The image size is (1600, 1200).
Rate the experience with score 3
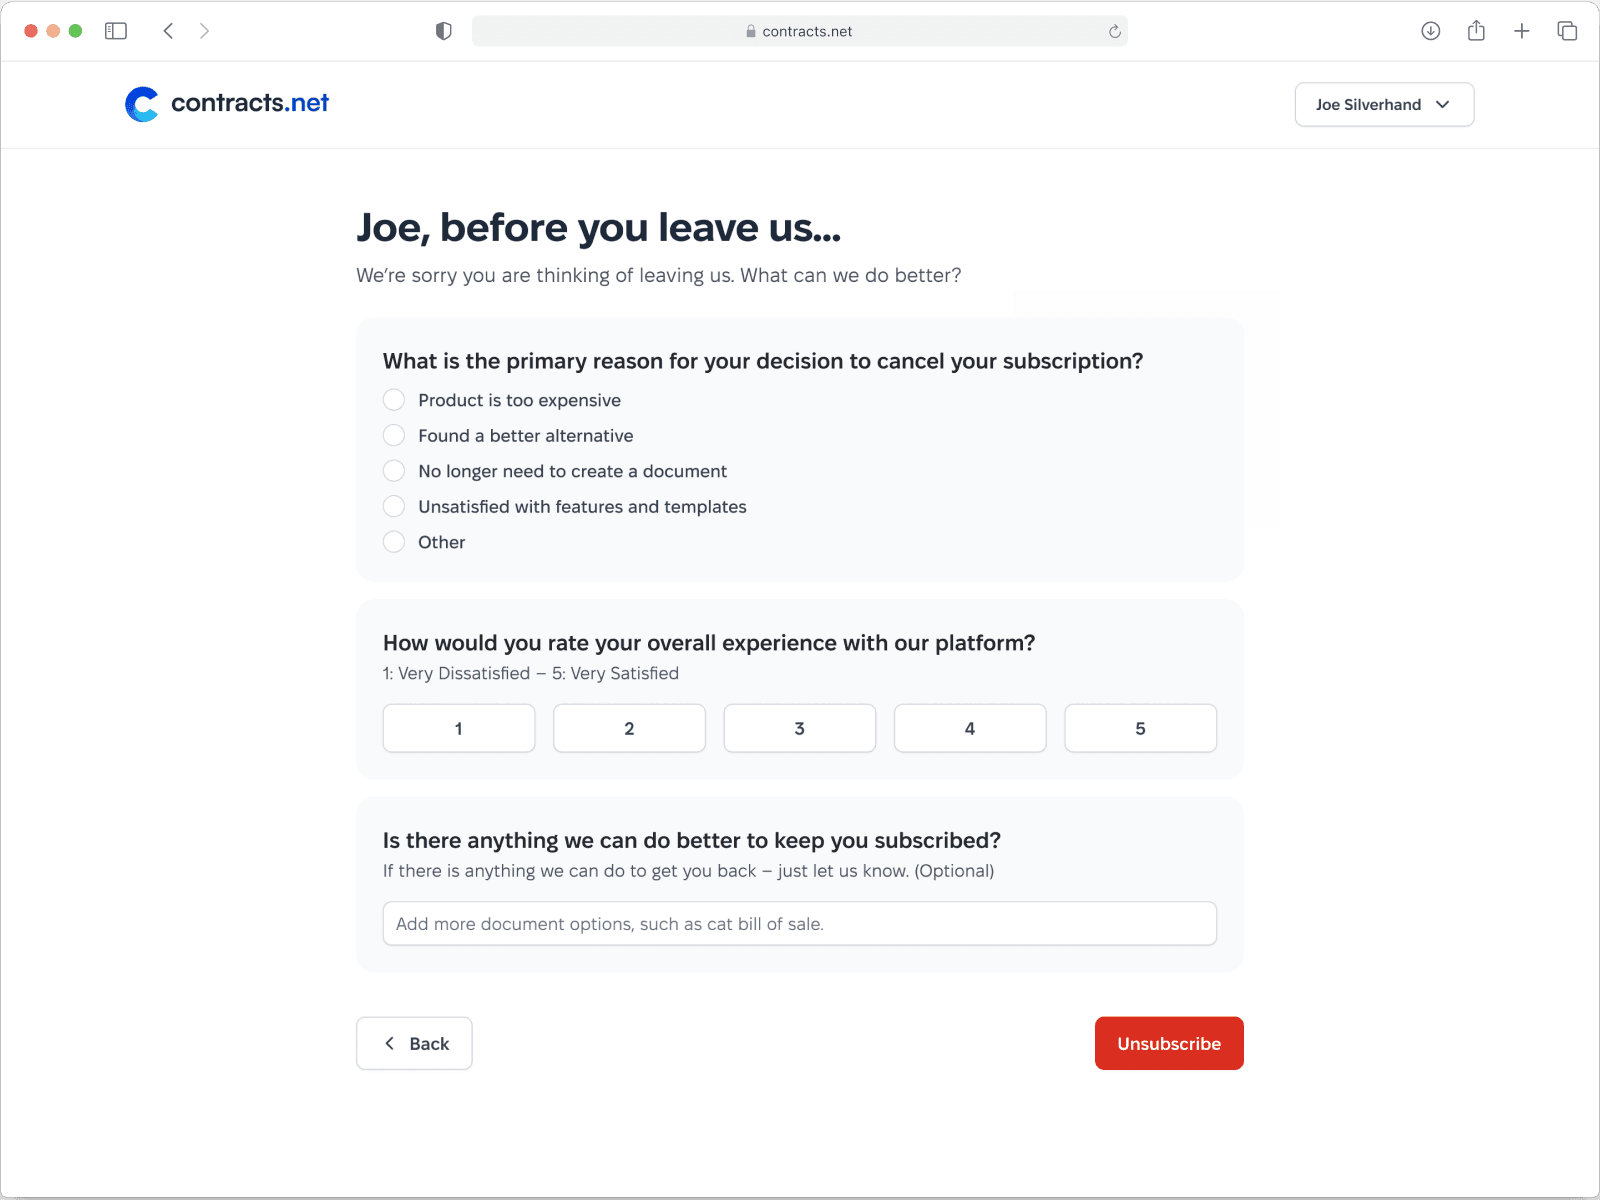(x=800, y=728)
